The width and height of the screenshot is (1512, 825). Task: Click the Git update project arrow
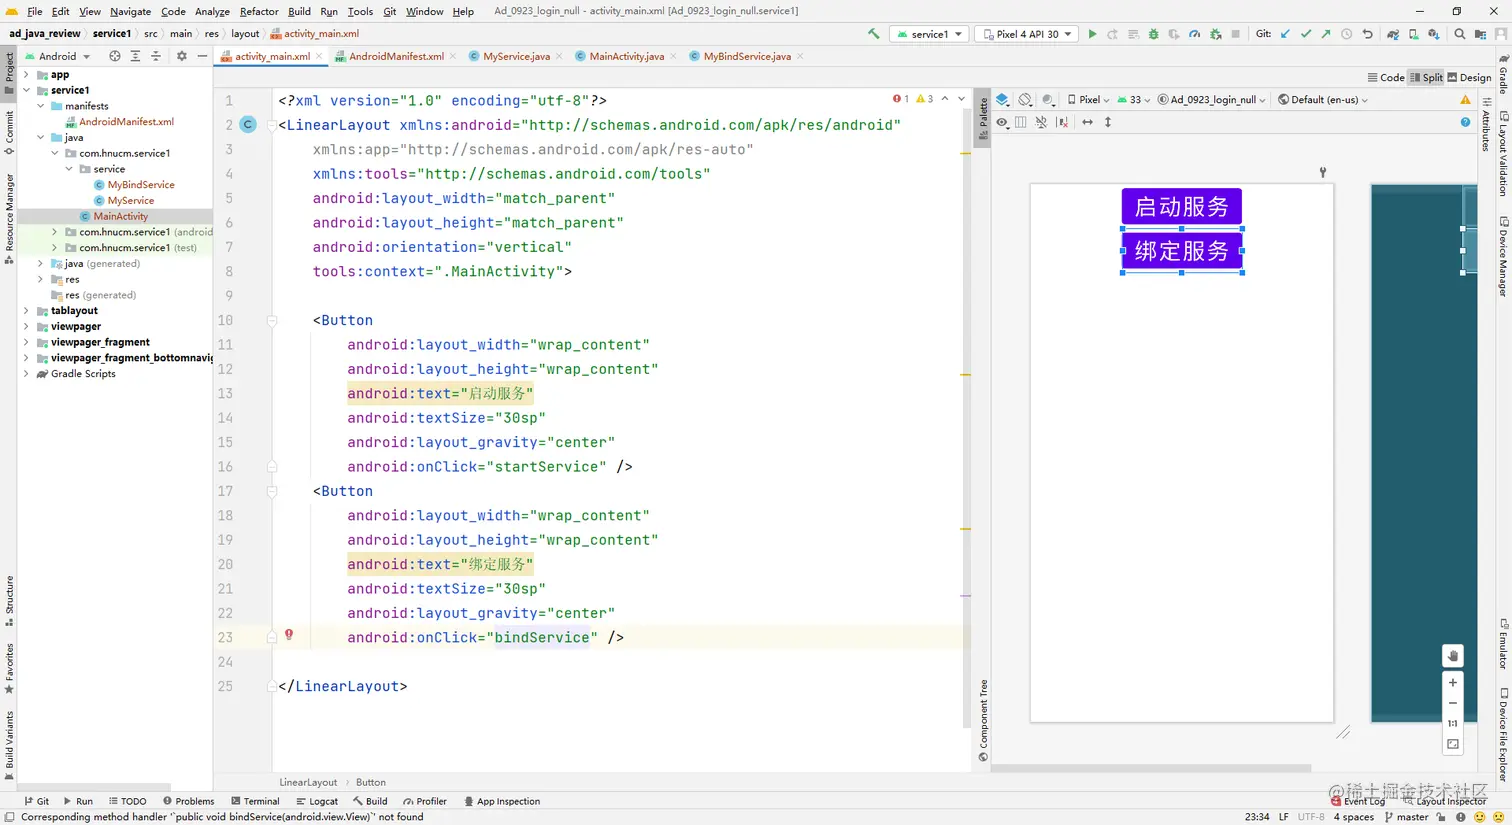[x=1285, y=34]
